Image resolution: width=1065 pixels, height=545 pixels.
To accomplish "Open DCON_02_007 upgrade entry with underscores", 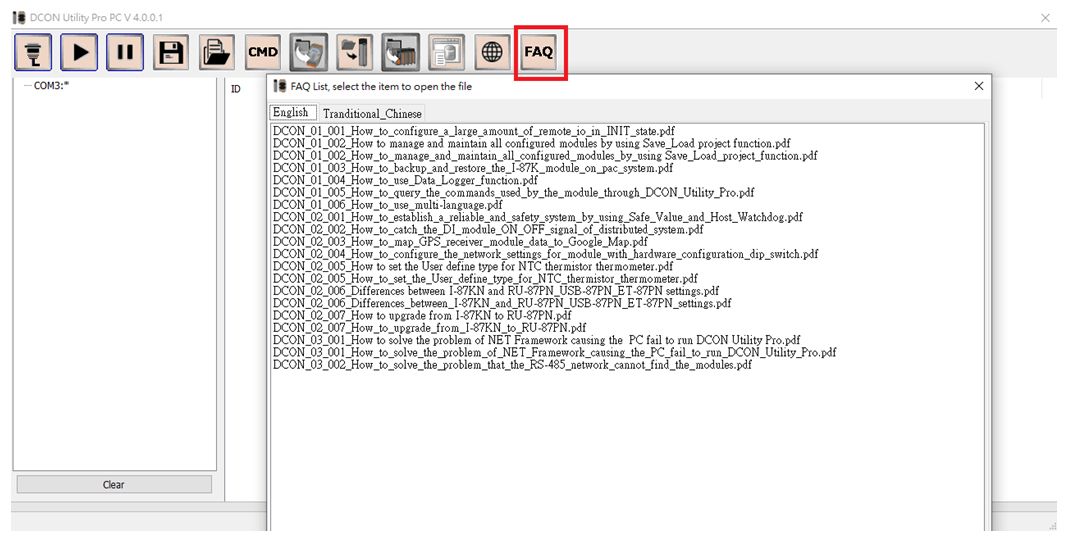I will pos(429,328).
